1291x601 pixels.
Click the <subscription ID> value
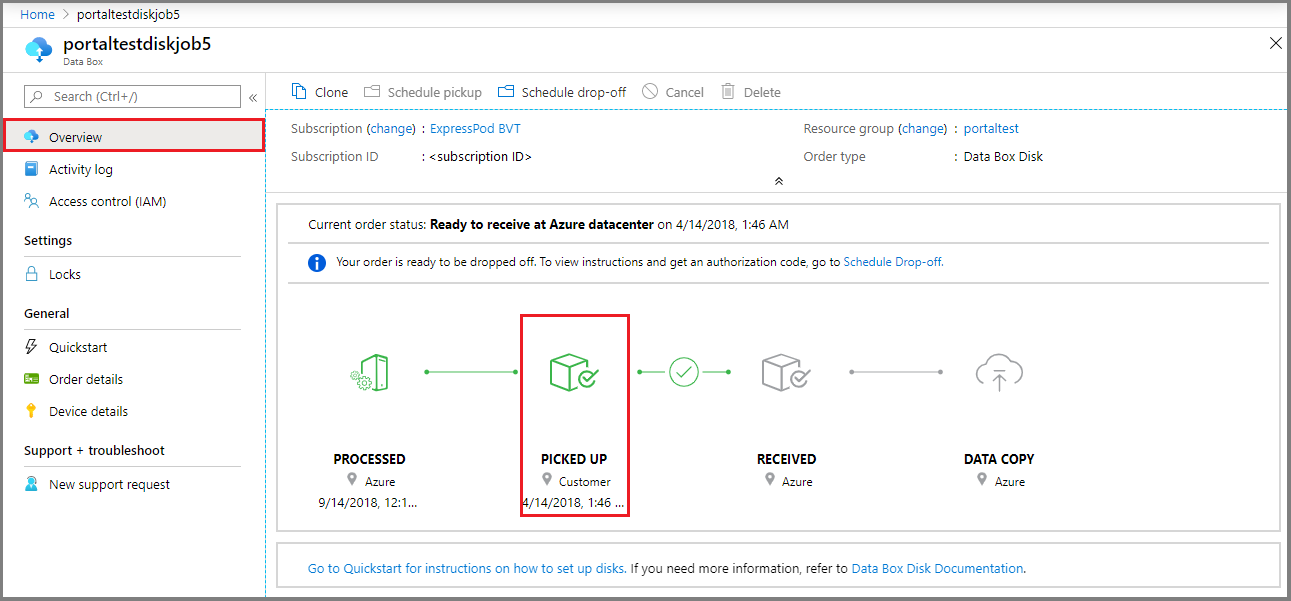(481, 157)
